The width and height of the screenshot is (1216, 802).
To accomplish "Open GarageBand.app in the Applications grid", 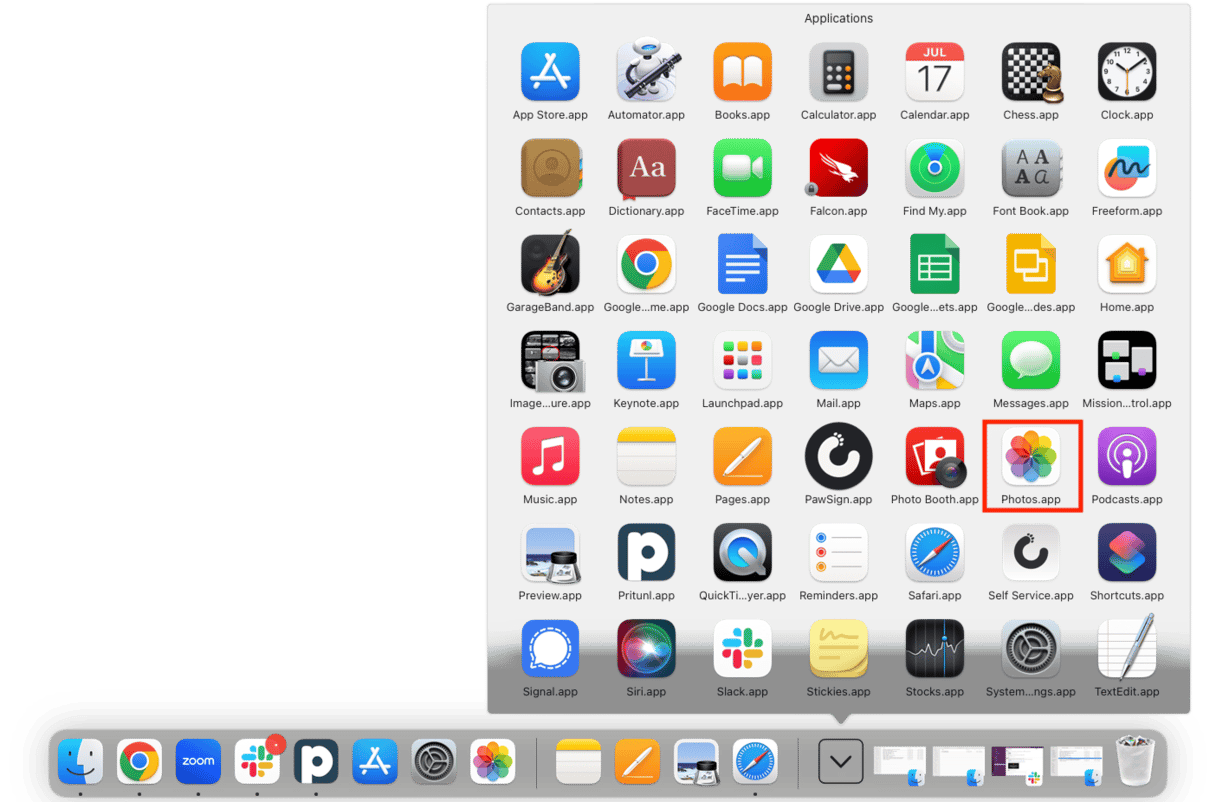I will (x=550, y=264).
